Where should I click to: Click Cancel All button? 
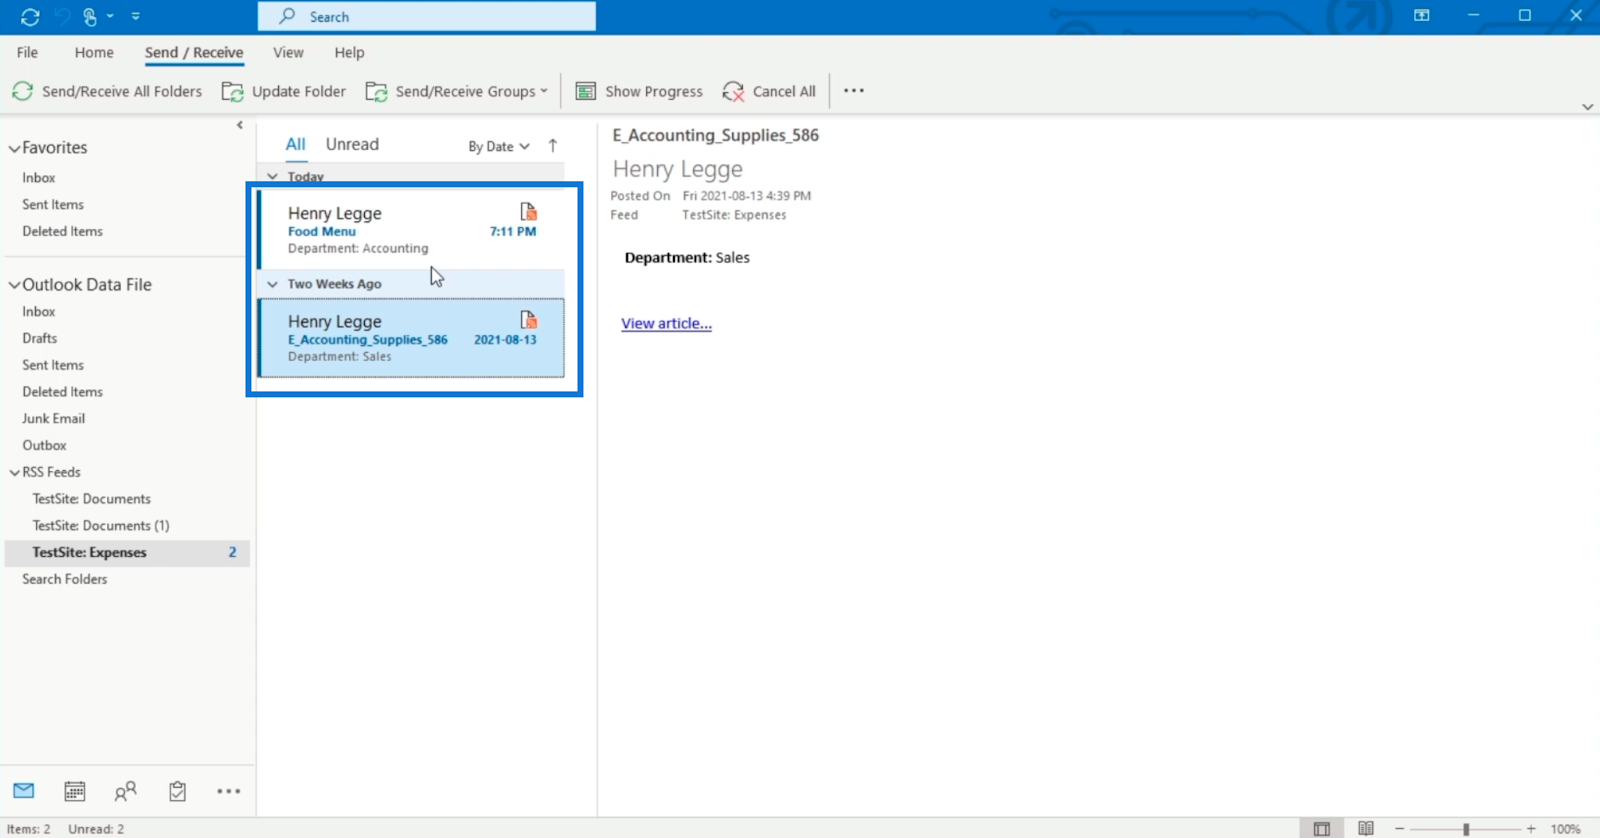click(x=769, y=91)
